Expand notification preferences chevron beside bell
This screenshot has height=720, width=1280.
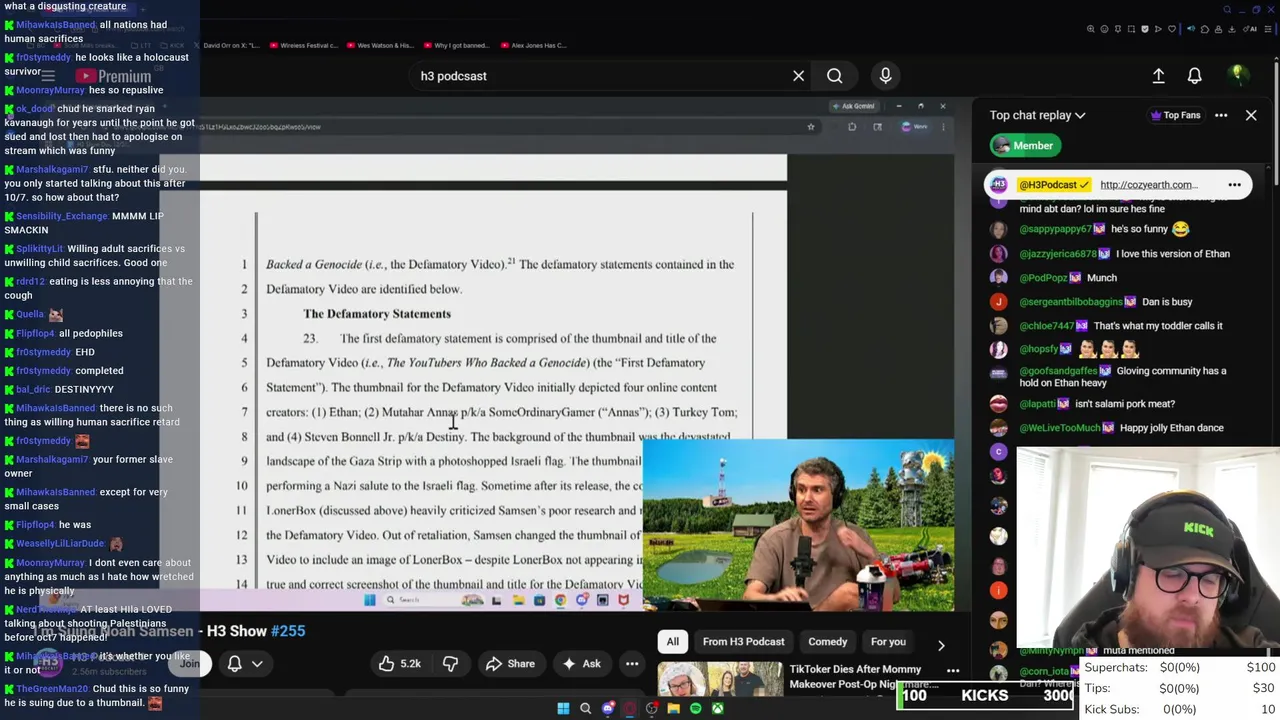click(x=257, y=663)
